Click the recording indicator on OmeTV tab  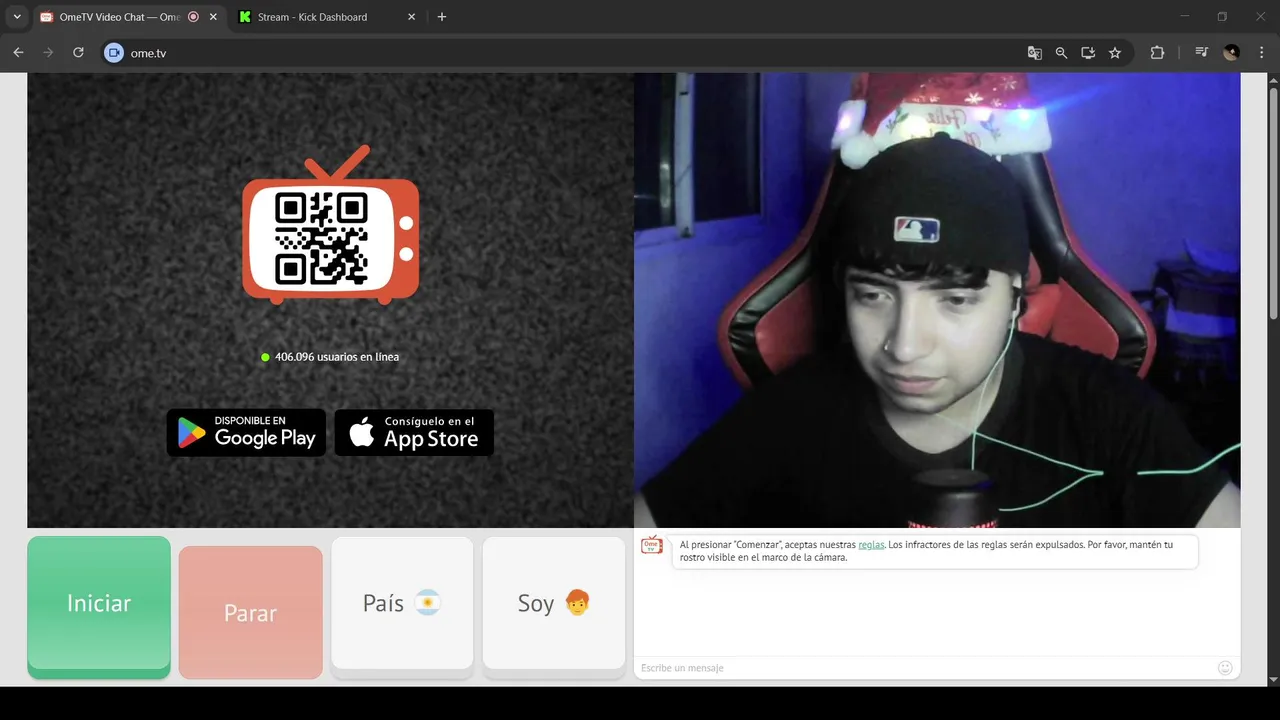point(193,17)
